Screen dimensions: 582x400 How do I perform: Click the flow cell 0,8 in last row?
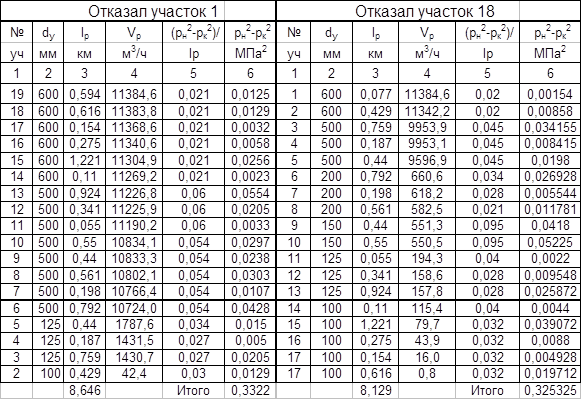coord(427,373)
